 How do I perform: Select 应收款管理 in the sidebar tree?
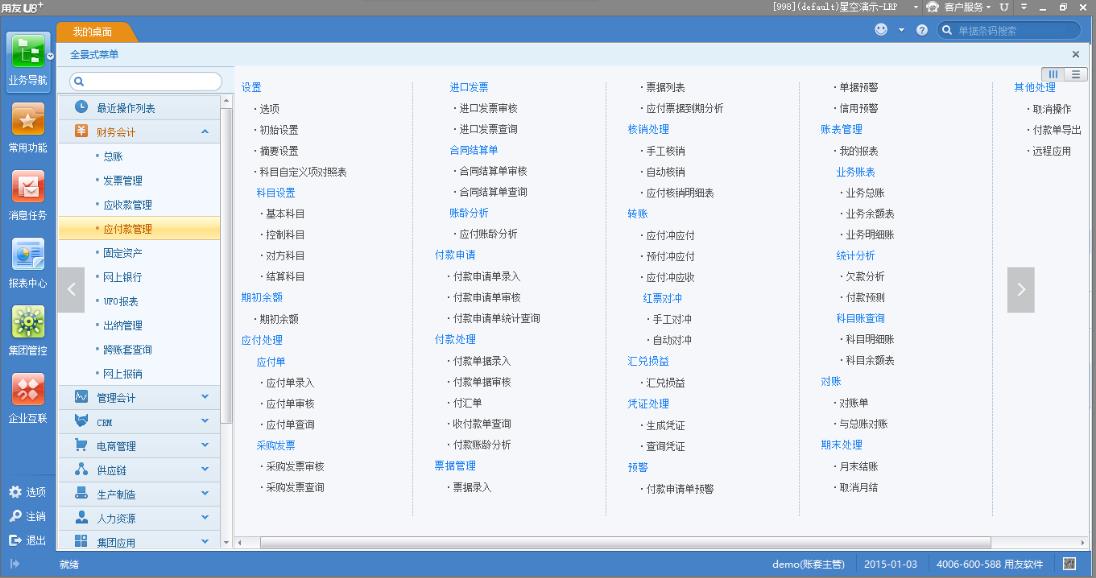coord(127,205)
